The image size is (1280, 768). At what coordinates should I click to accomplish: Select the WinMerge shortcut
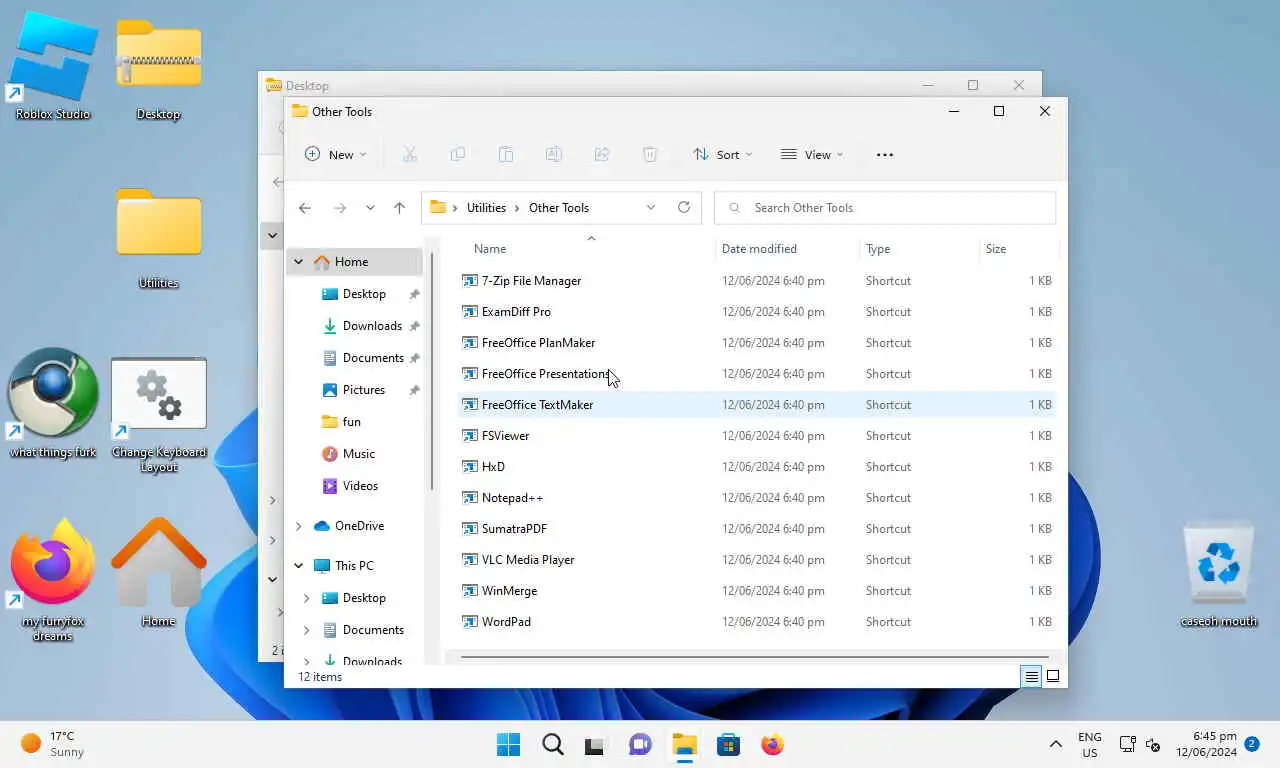[x=756, y=591]
